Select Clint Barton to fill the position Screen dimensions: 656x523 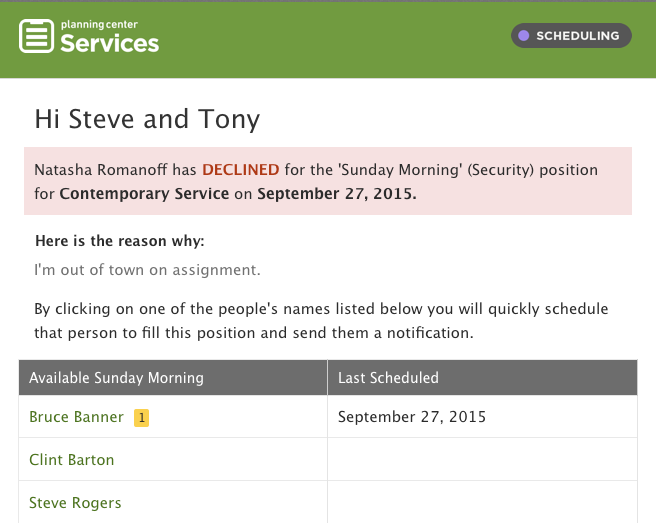72,460
